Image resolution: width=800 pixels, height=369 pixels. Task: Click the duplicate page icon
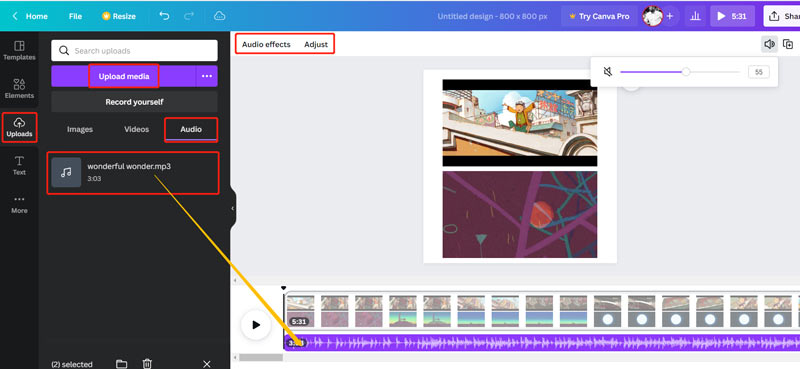point(788,44)
